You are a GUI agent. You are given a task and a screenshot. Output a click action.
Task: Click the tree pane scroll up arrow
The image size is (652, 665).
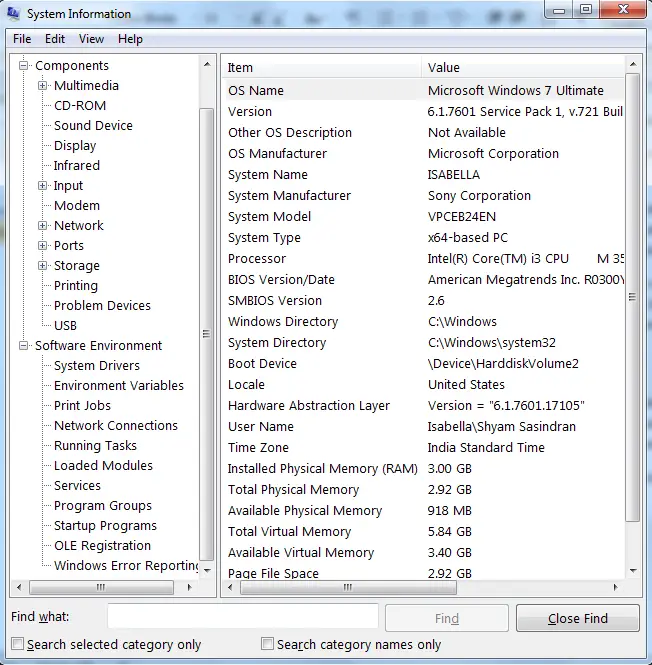[x=207, y=65]
